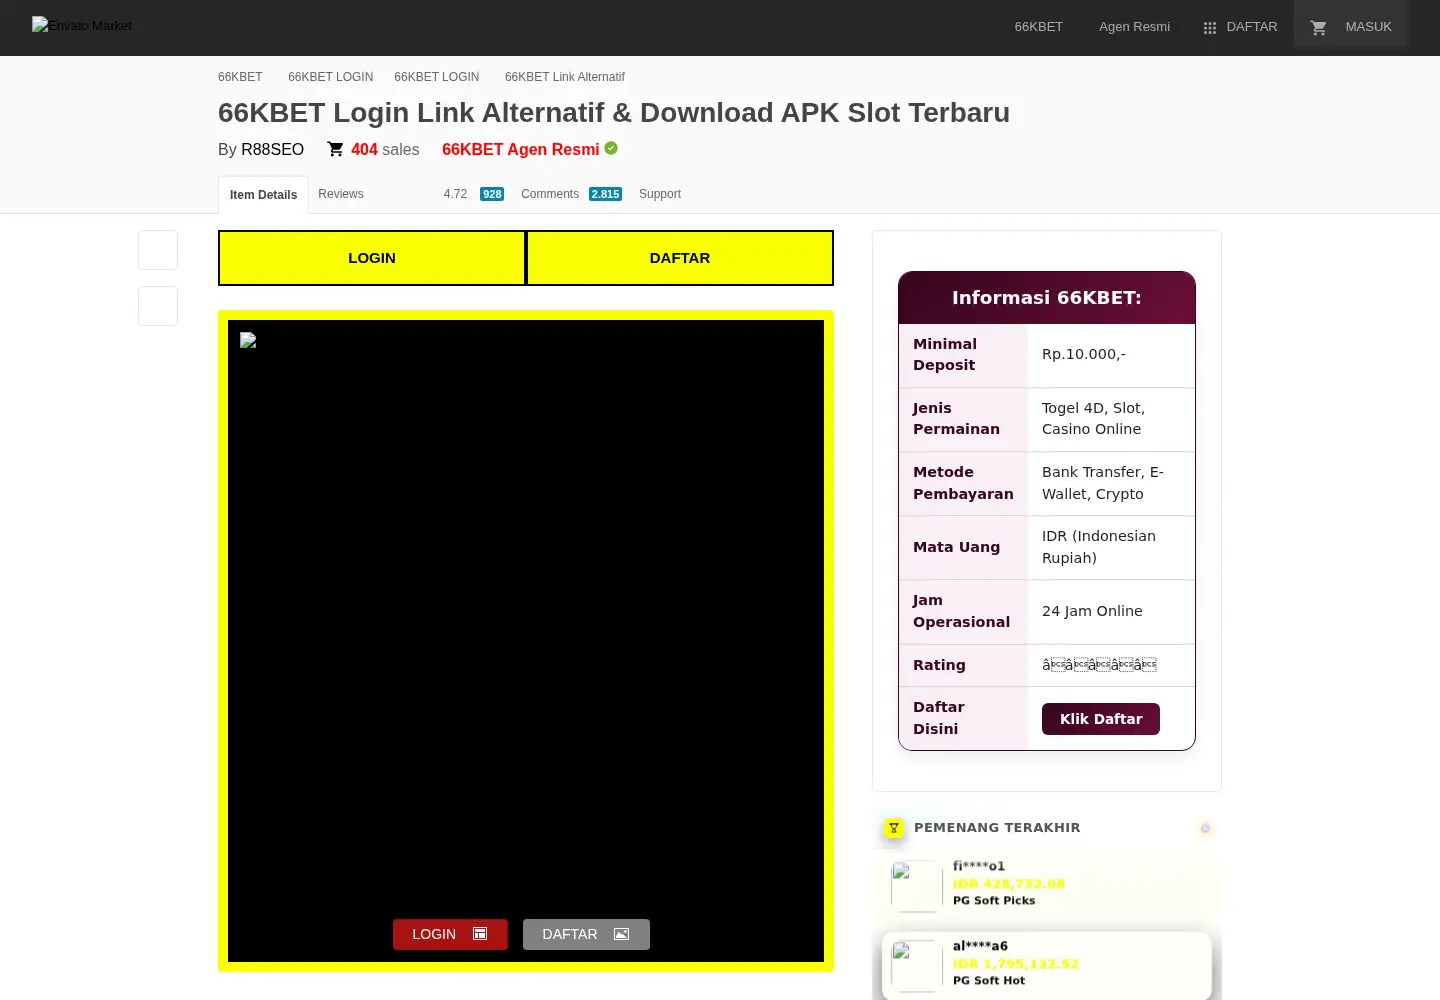1440x1000 pixels.
Task: Click the Envato Market logo
Action: point(82,26)
